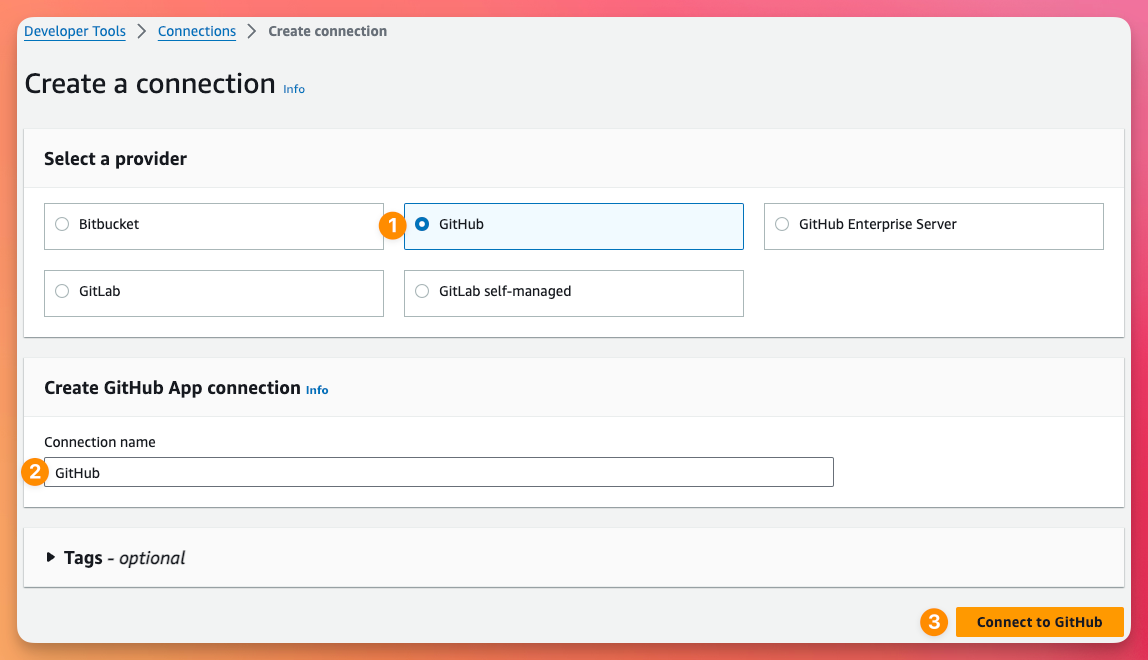Select the Bitbucket provider radio button
The image size is (1148, 660).
[x=62, y=224]
